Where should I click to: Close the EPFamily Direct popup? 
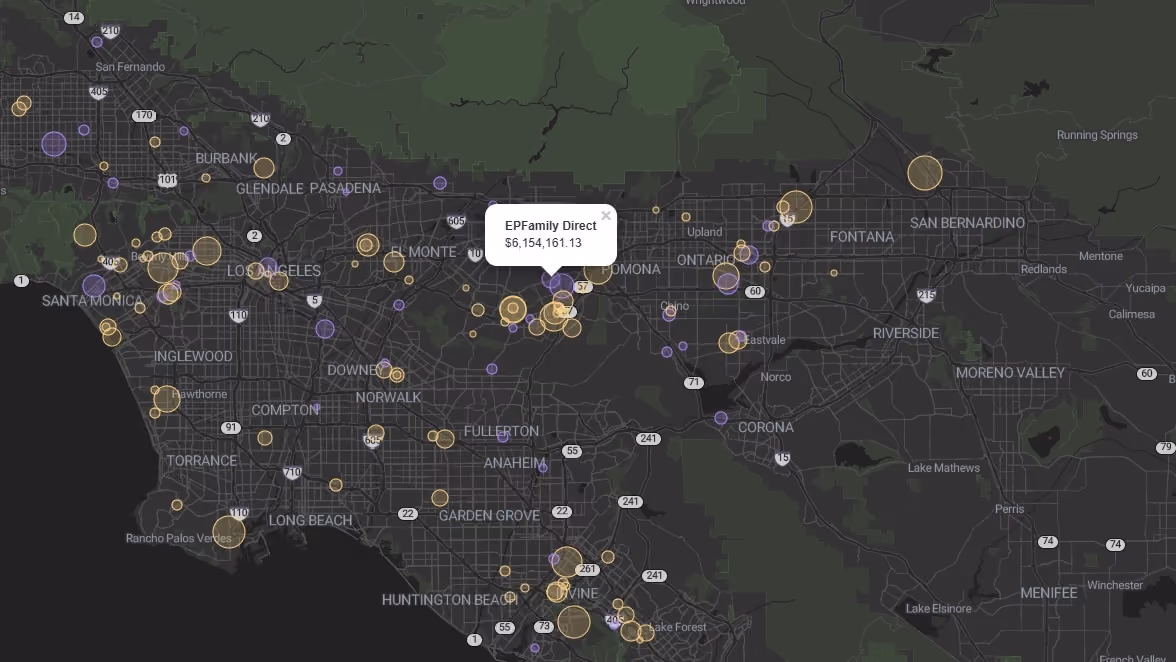[x=605, y=216]
